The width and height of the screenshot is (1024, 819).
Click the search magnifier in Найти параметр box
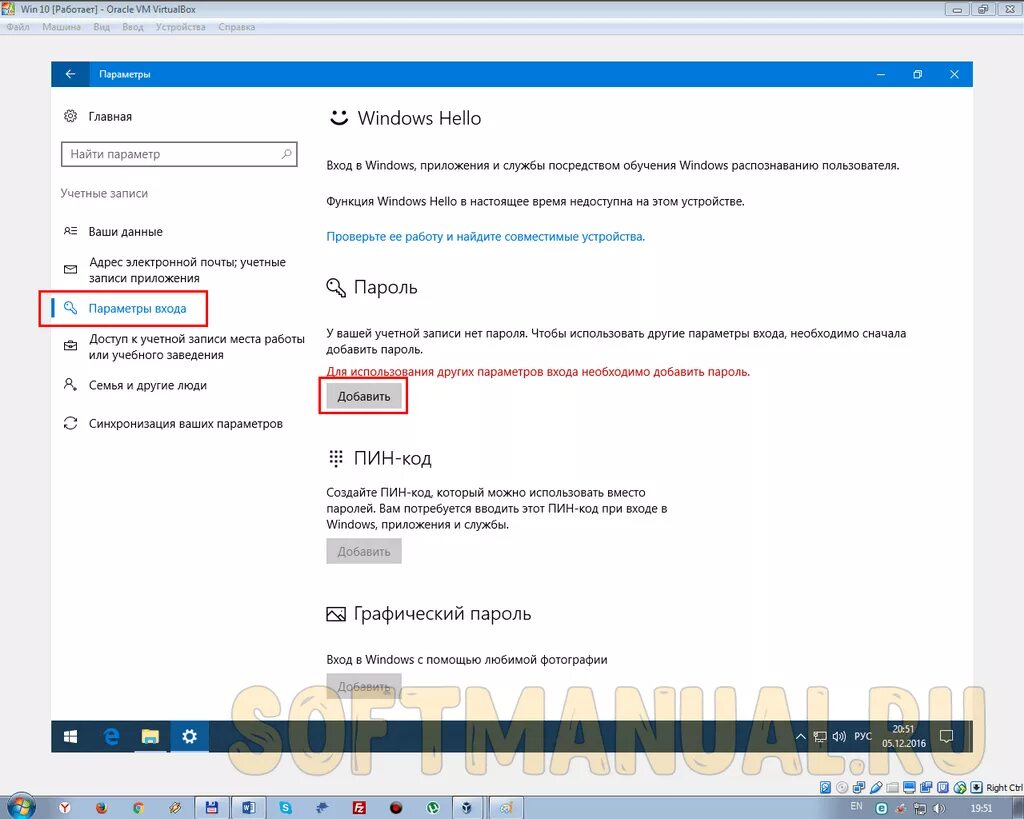(286, 154)
